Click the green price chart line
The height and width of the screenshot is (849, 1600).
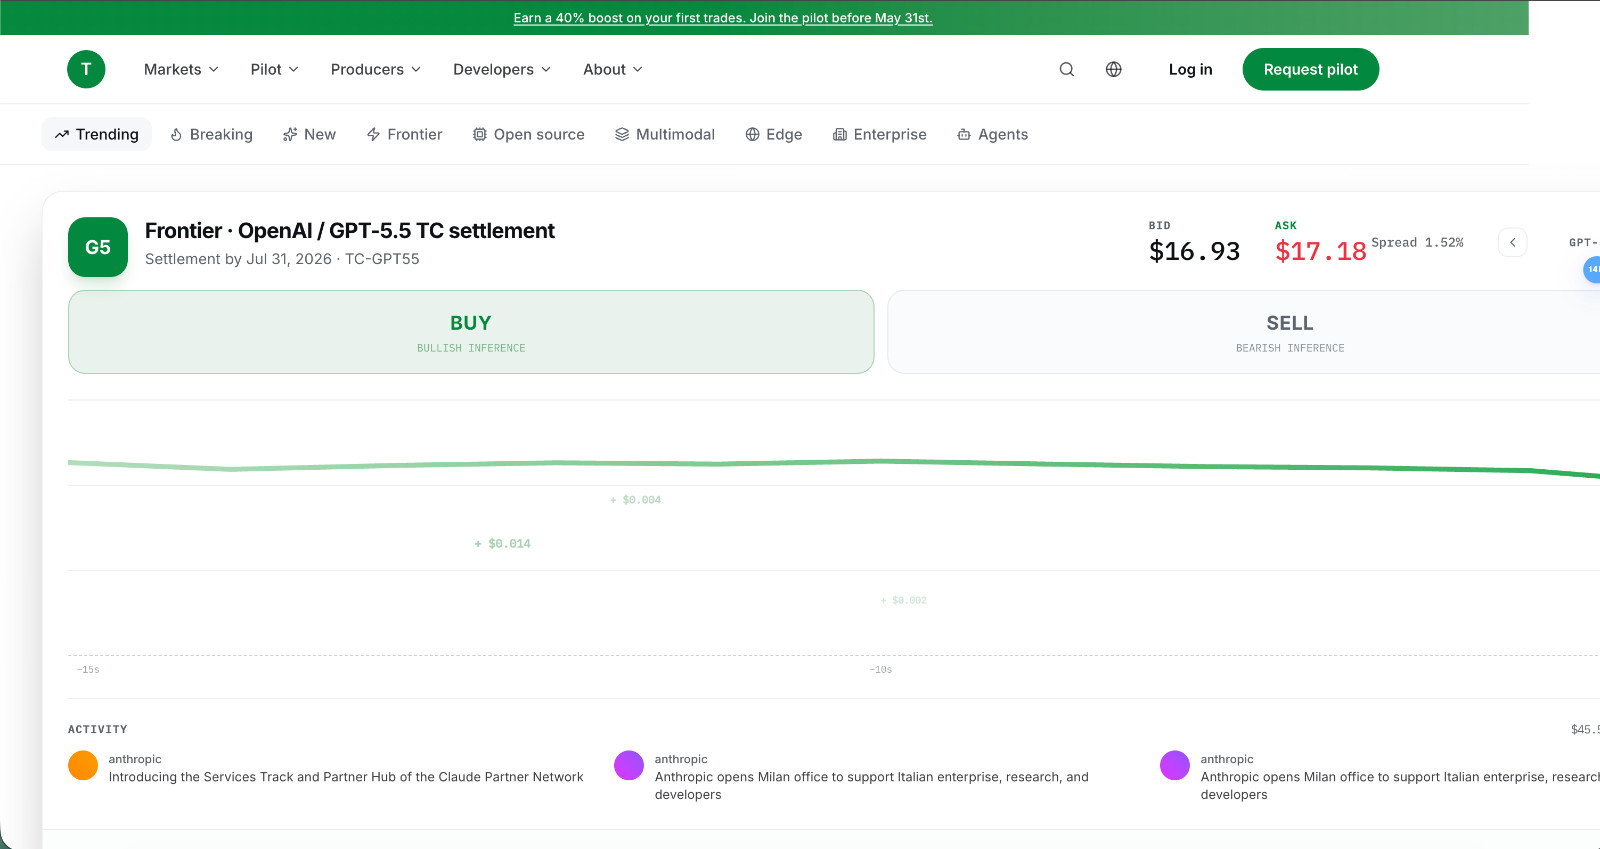tap(834, 464)
